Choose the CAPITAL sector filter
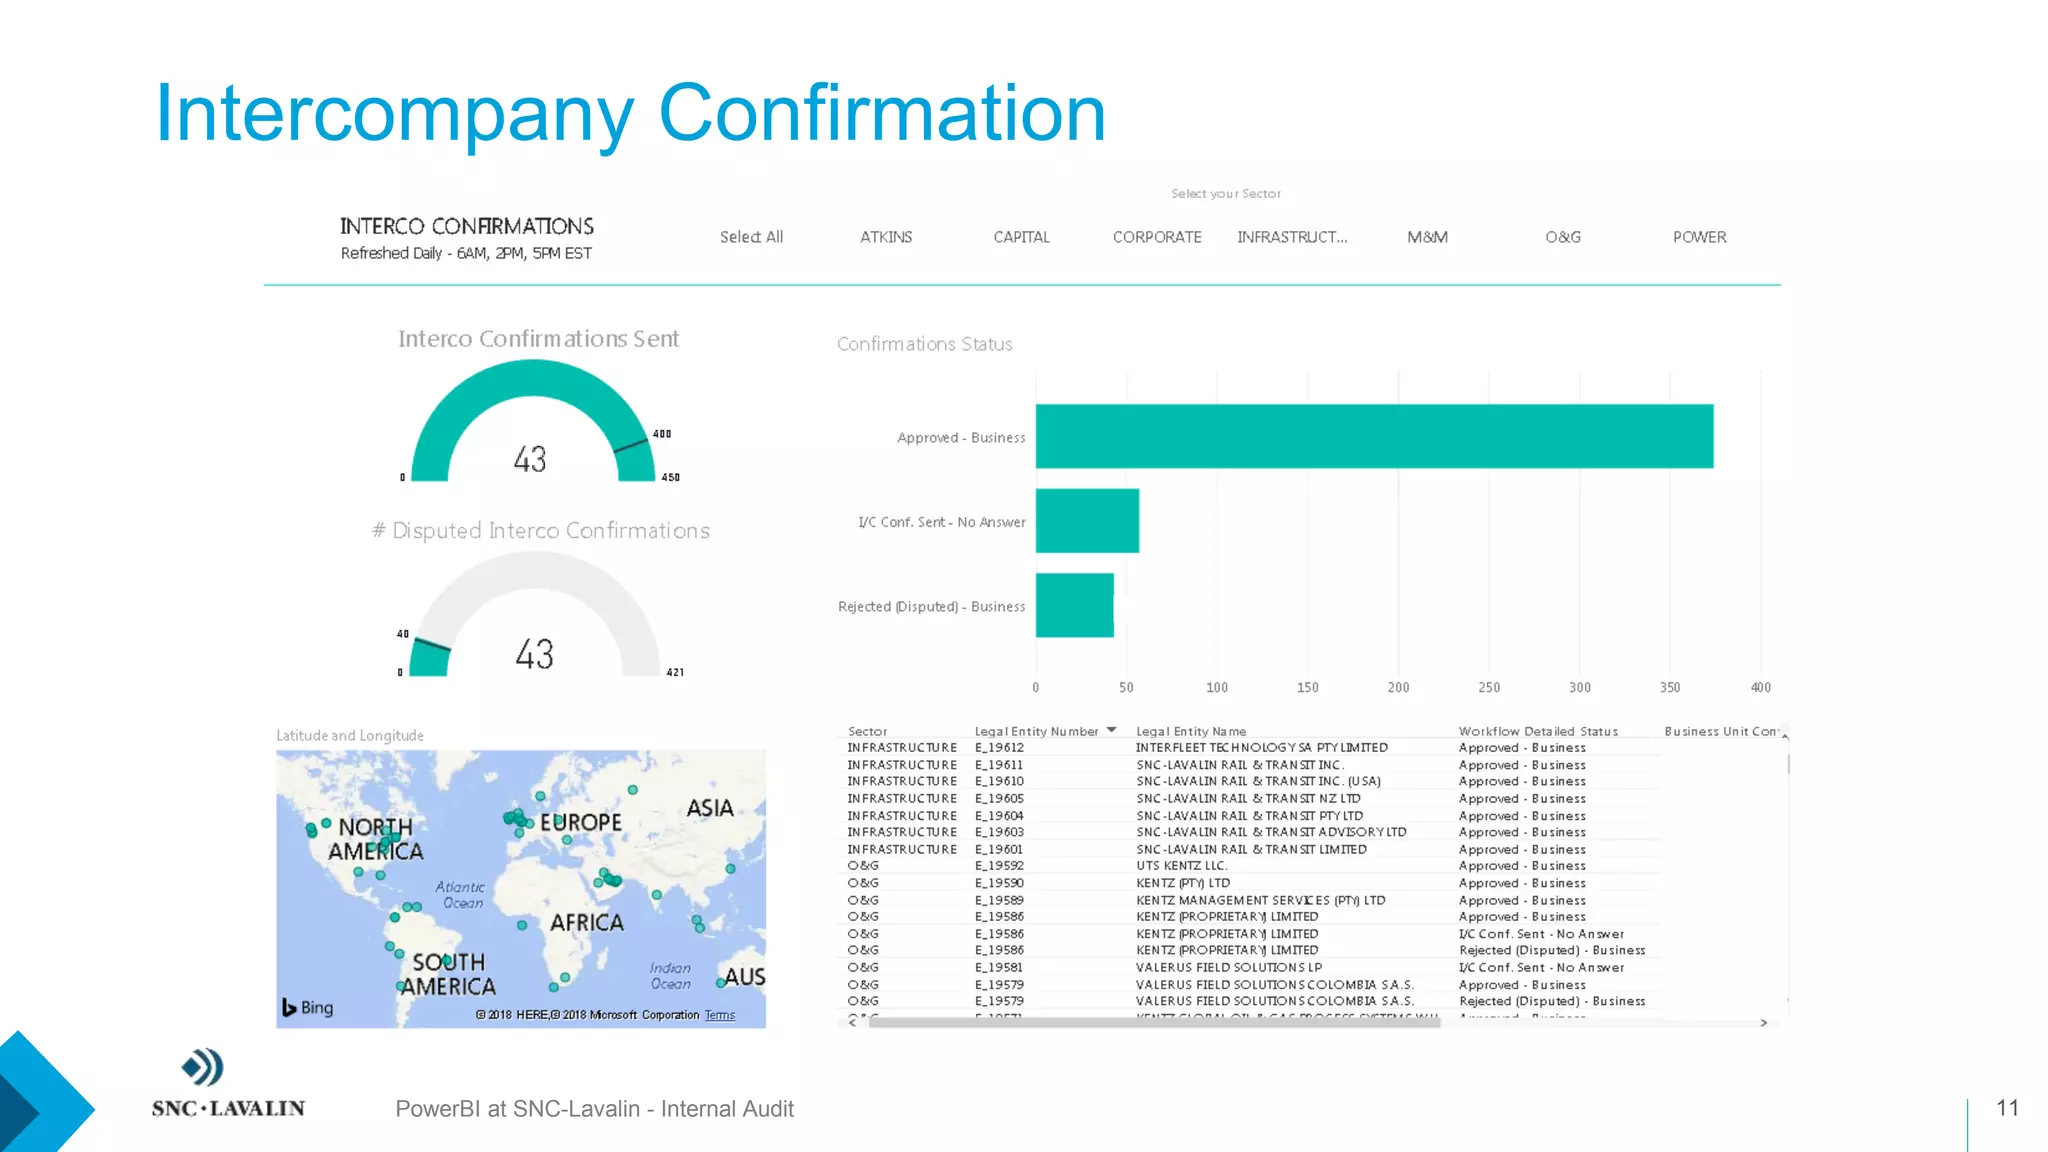The width and height of the screenshot is (2048, 1152). click(x=1021, y=237)
